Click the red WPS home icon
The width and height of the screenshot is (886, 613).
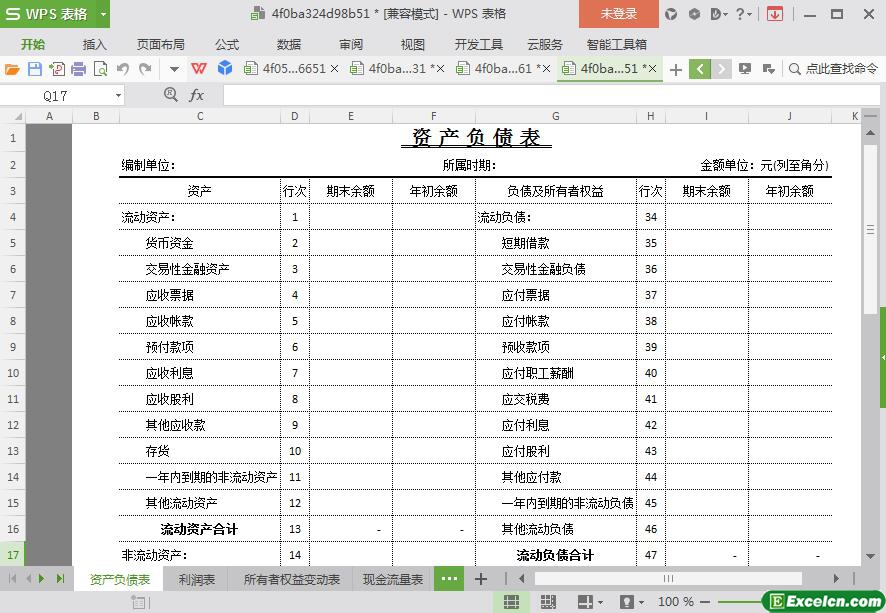click(199, 69)
